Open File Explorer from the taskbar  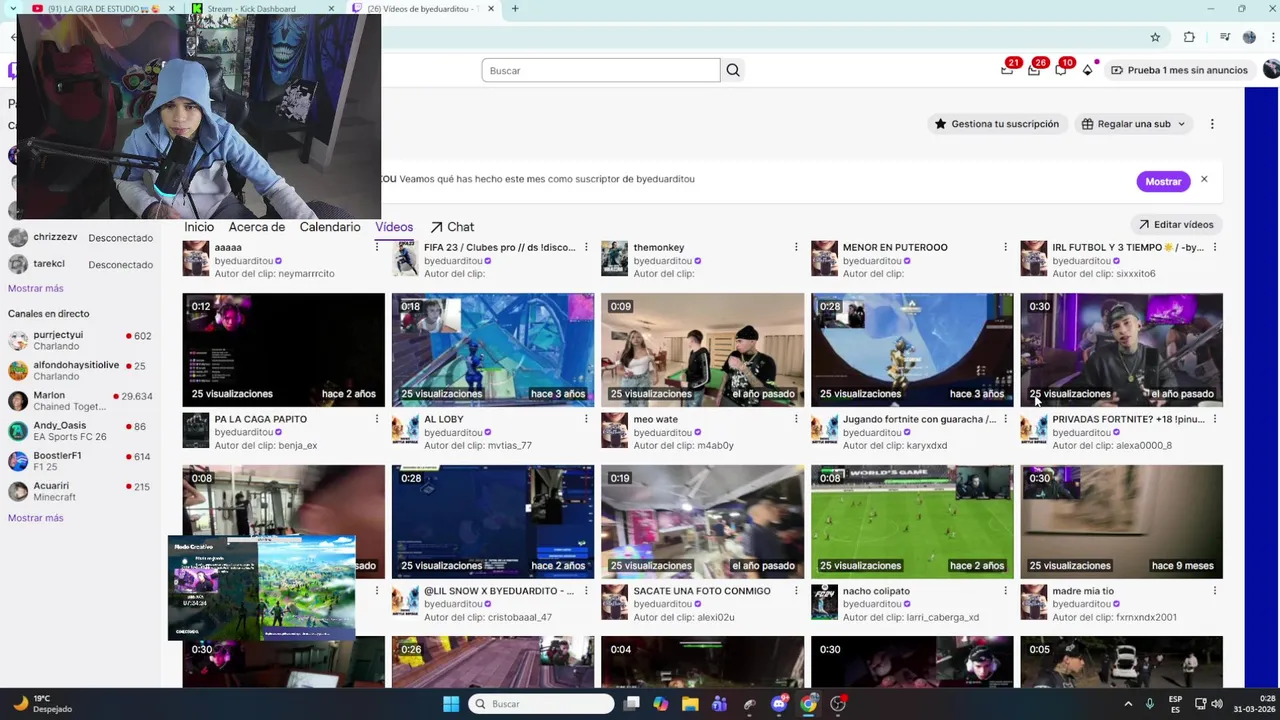pyautogui.click(x=690, y=704)
